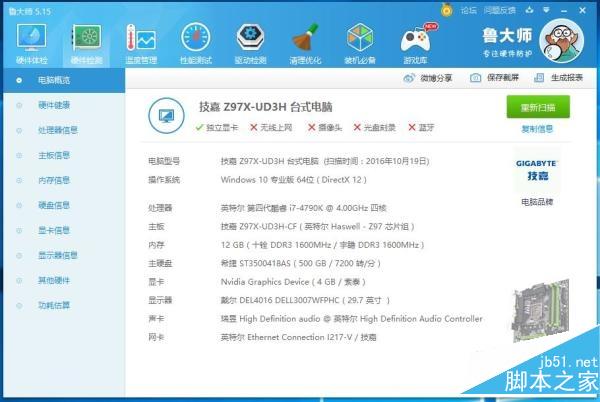Click the Windows 10 专业版 64位 text
Viewport: 600px width, 402px height.
(x=293, y=179)
